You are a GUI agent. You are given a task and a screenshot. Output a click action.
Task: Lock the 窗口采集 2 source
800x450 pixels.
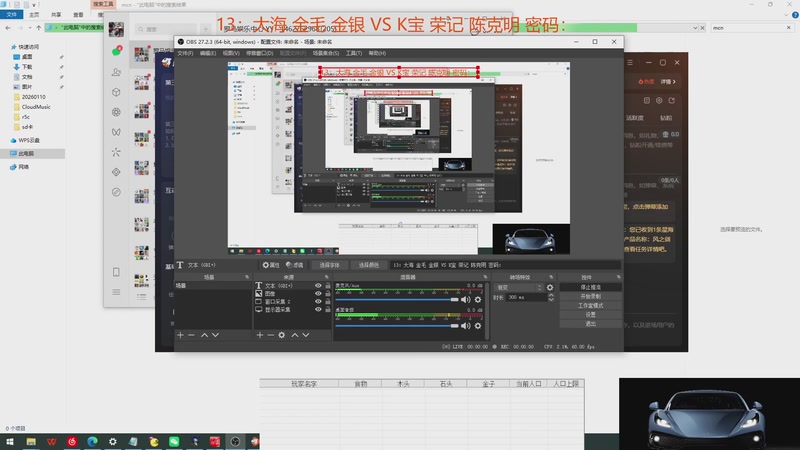pyautogui.click(x=328, y=302)
